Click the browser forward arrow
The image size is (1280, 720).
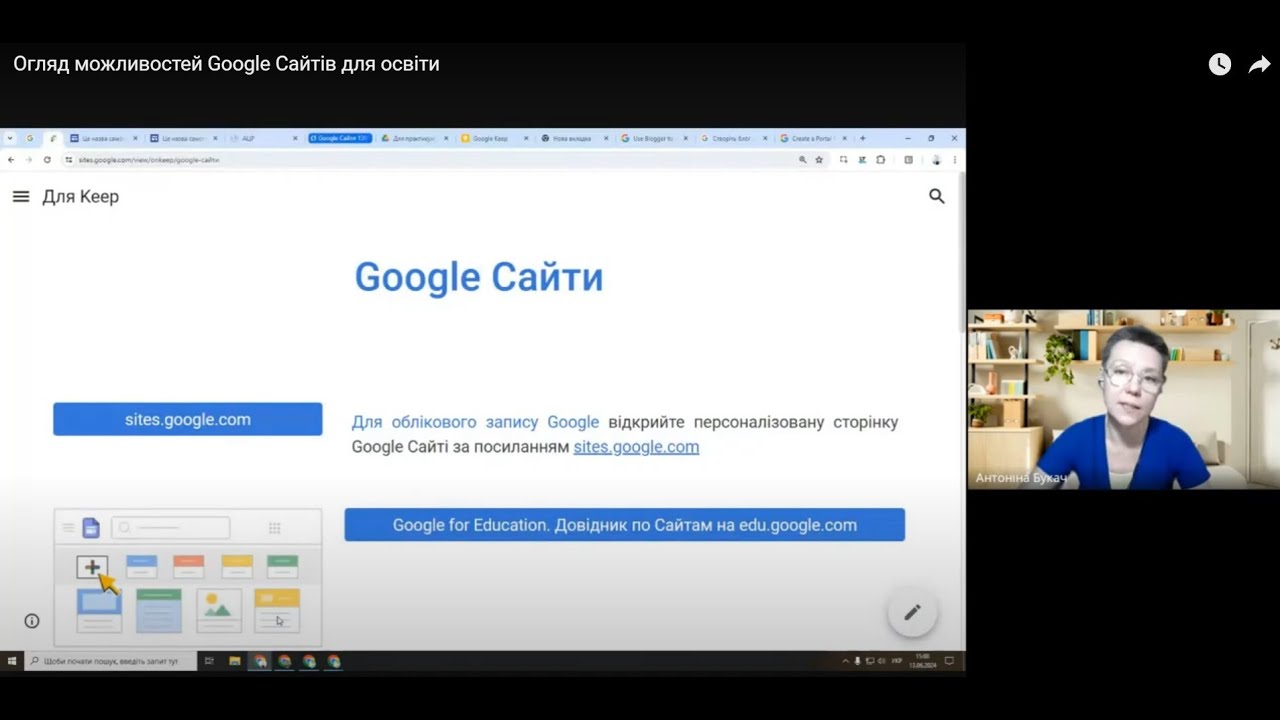click(29, 160)
